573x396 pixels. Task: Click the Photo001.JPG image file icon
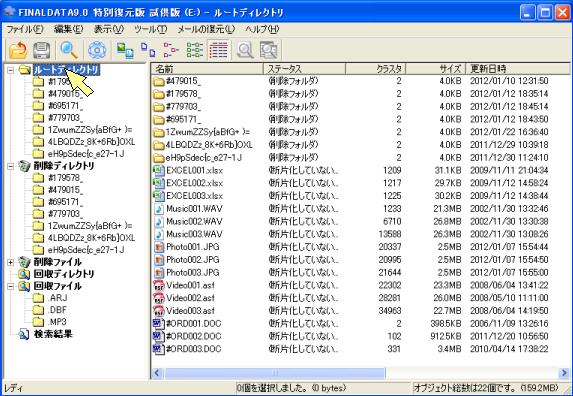click(x=159, y=247)
